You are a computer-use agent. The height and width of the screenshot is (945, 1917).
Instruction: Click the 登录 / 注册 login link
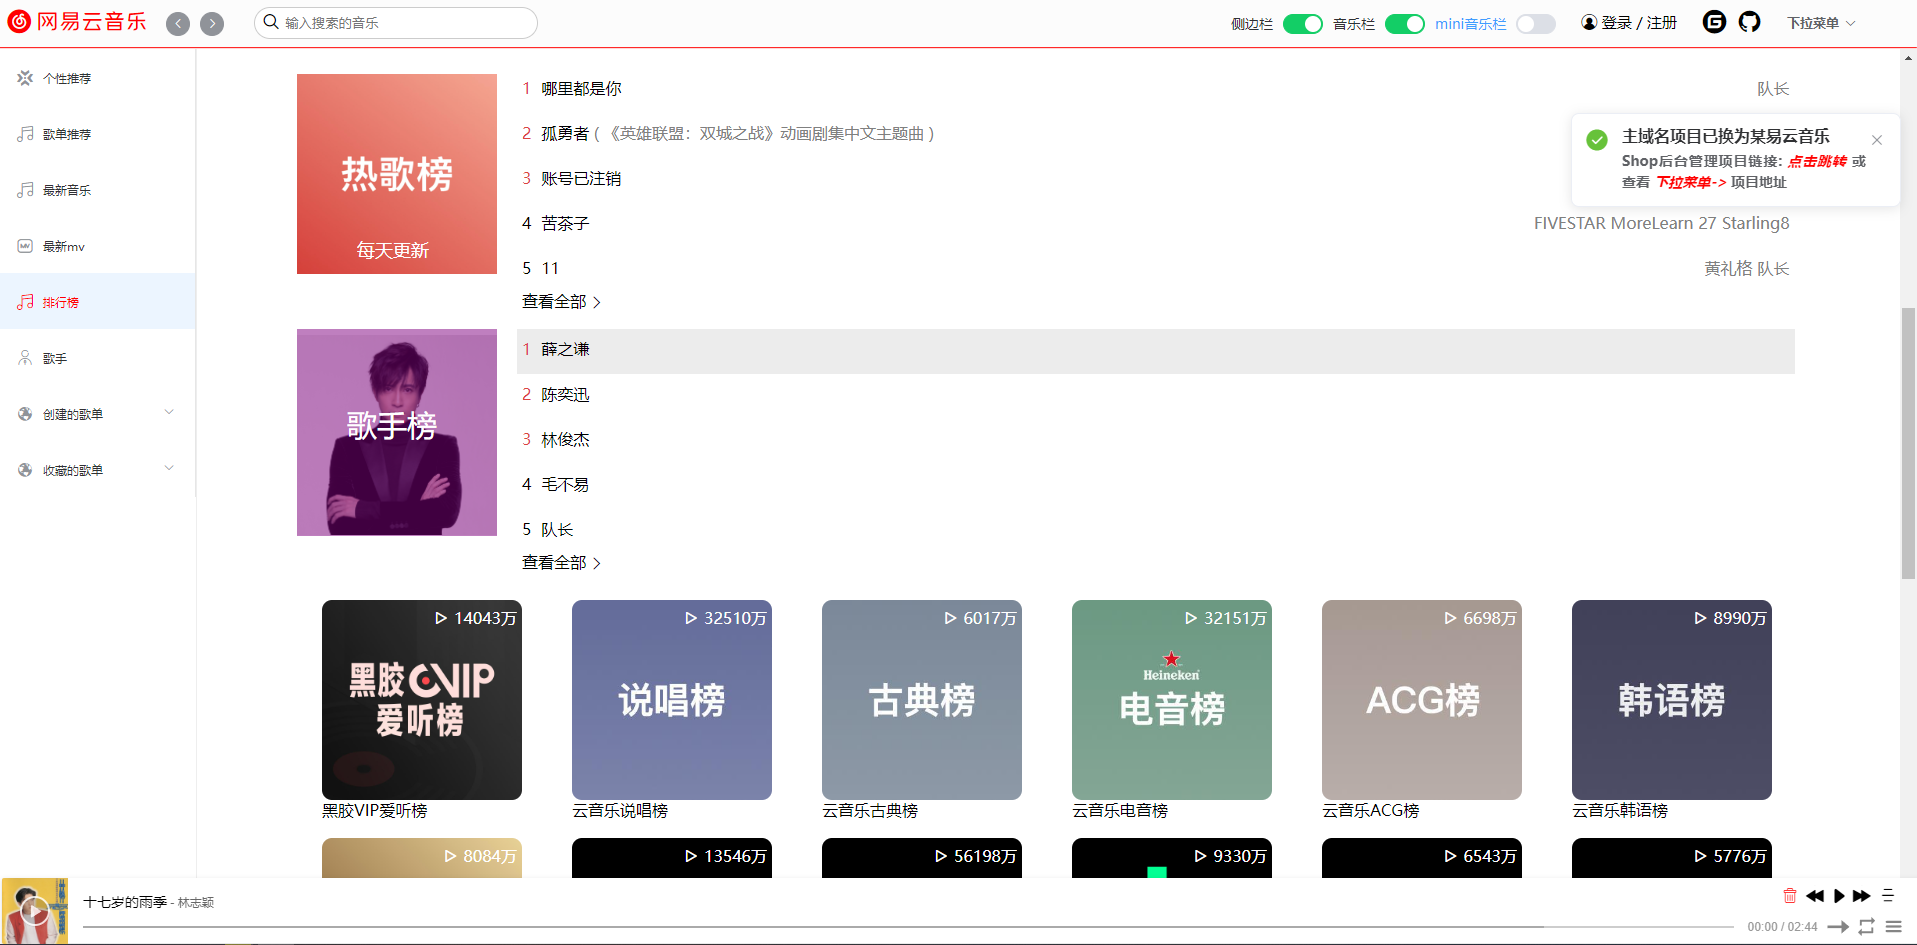tap(1639, 22)
